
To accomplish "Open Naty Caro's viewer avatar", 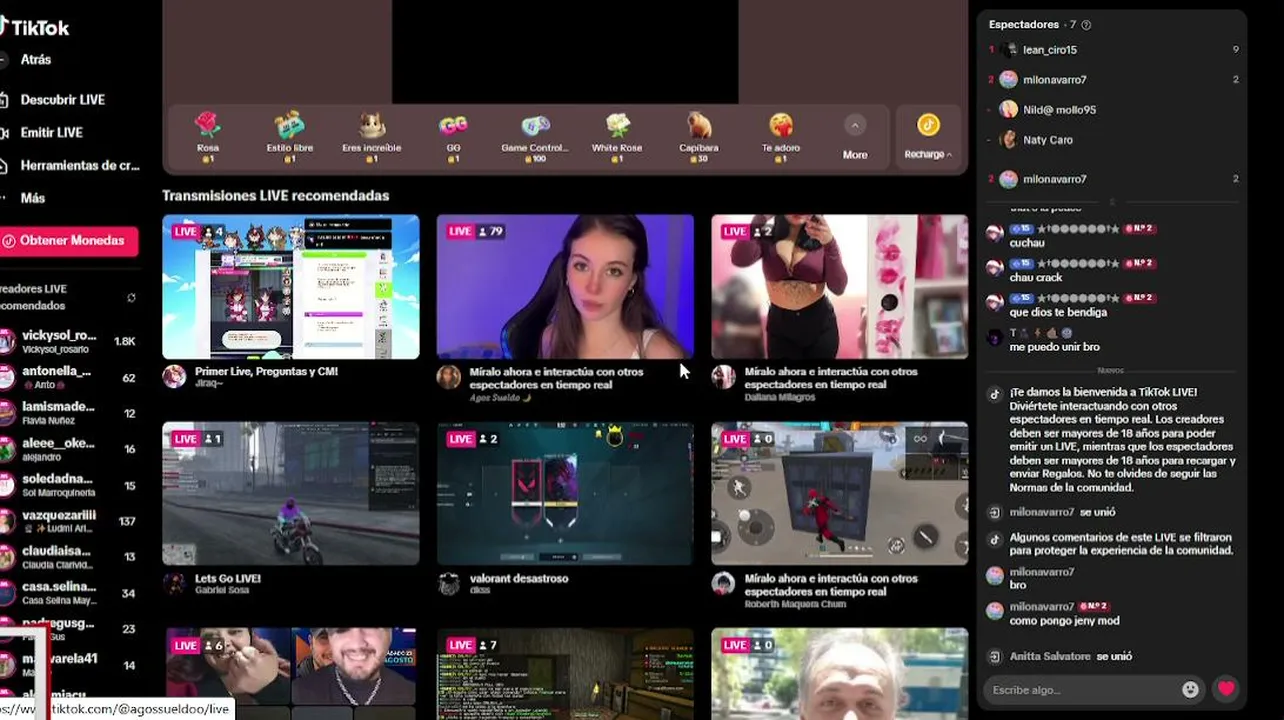I will tap(1008, 140).
